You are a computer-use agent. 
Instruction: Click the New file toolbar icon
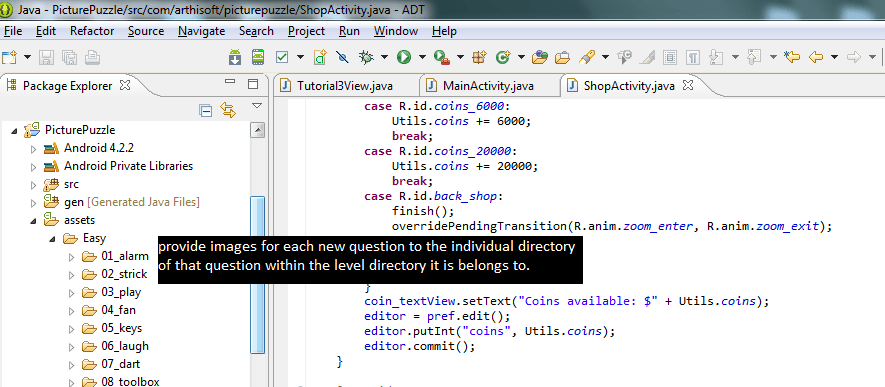pyautogui.click(x=8, y=57)
